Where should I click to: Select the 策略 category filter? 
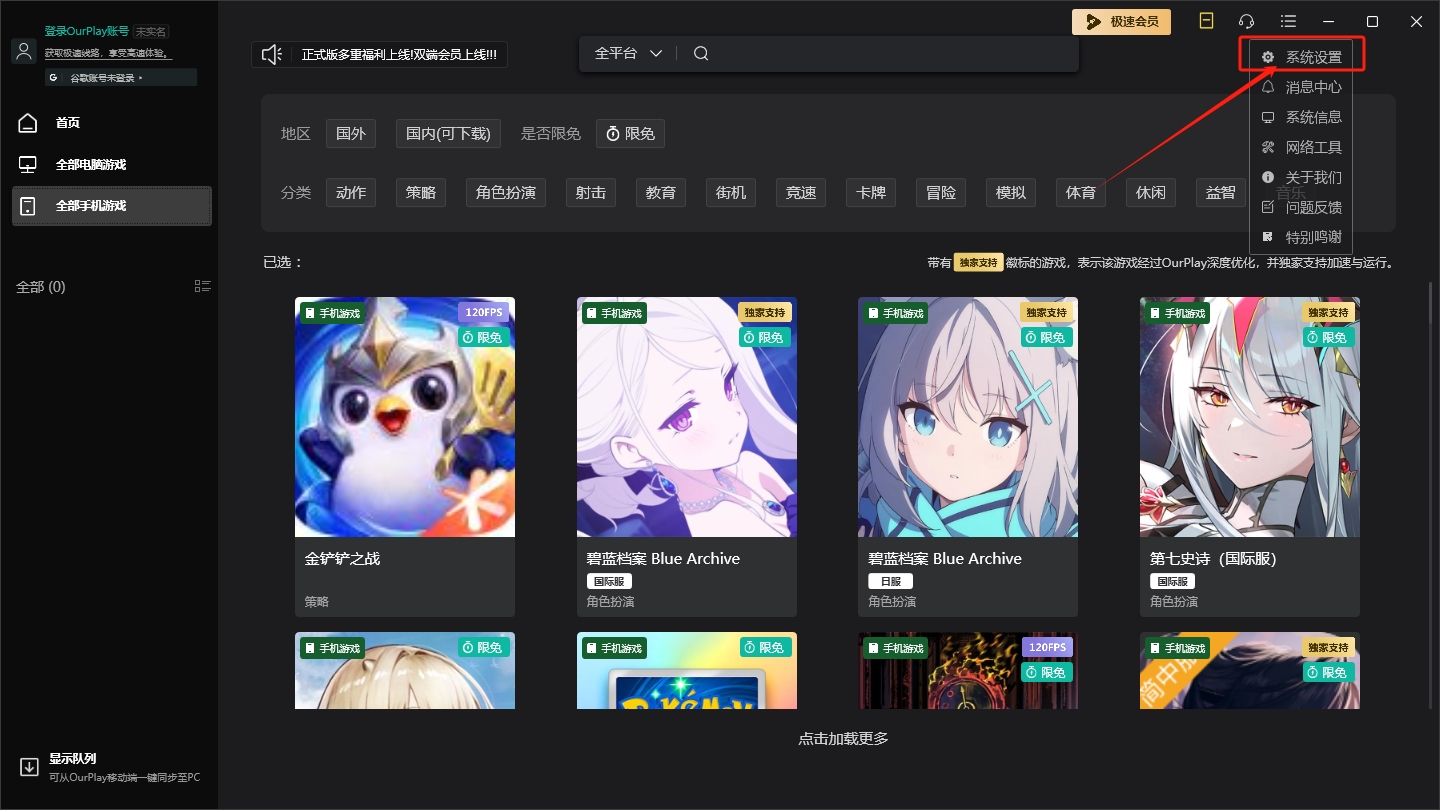[x=421, y=192]
